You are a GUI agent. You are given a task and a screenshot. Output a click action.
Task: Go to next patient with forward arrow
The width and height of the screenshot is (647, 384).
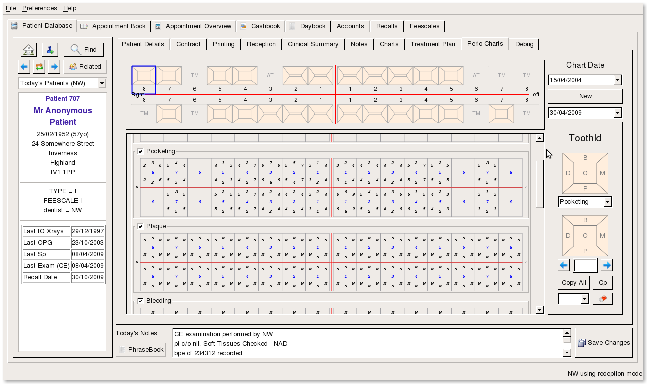[x=54, y=66]
